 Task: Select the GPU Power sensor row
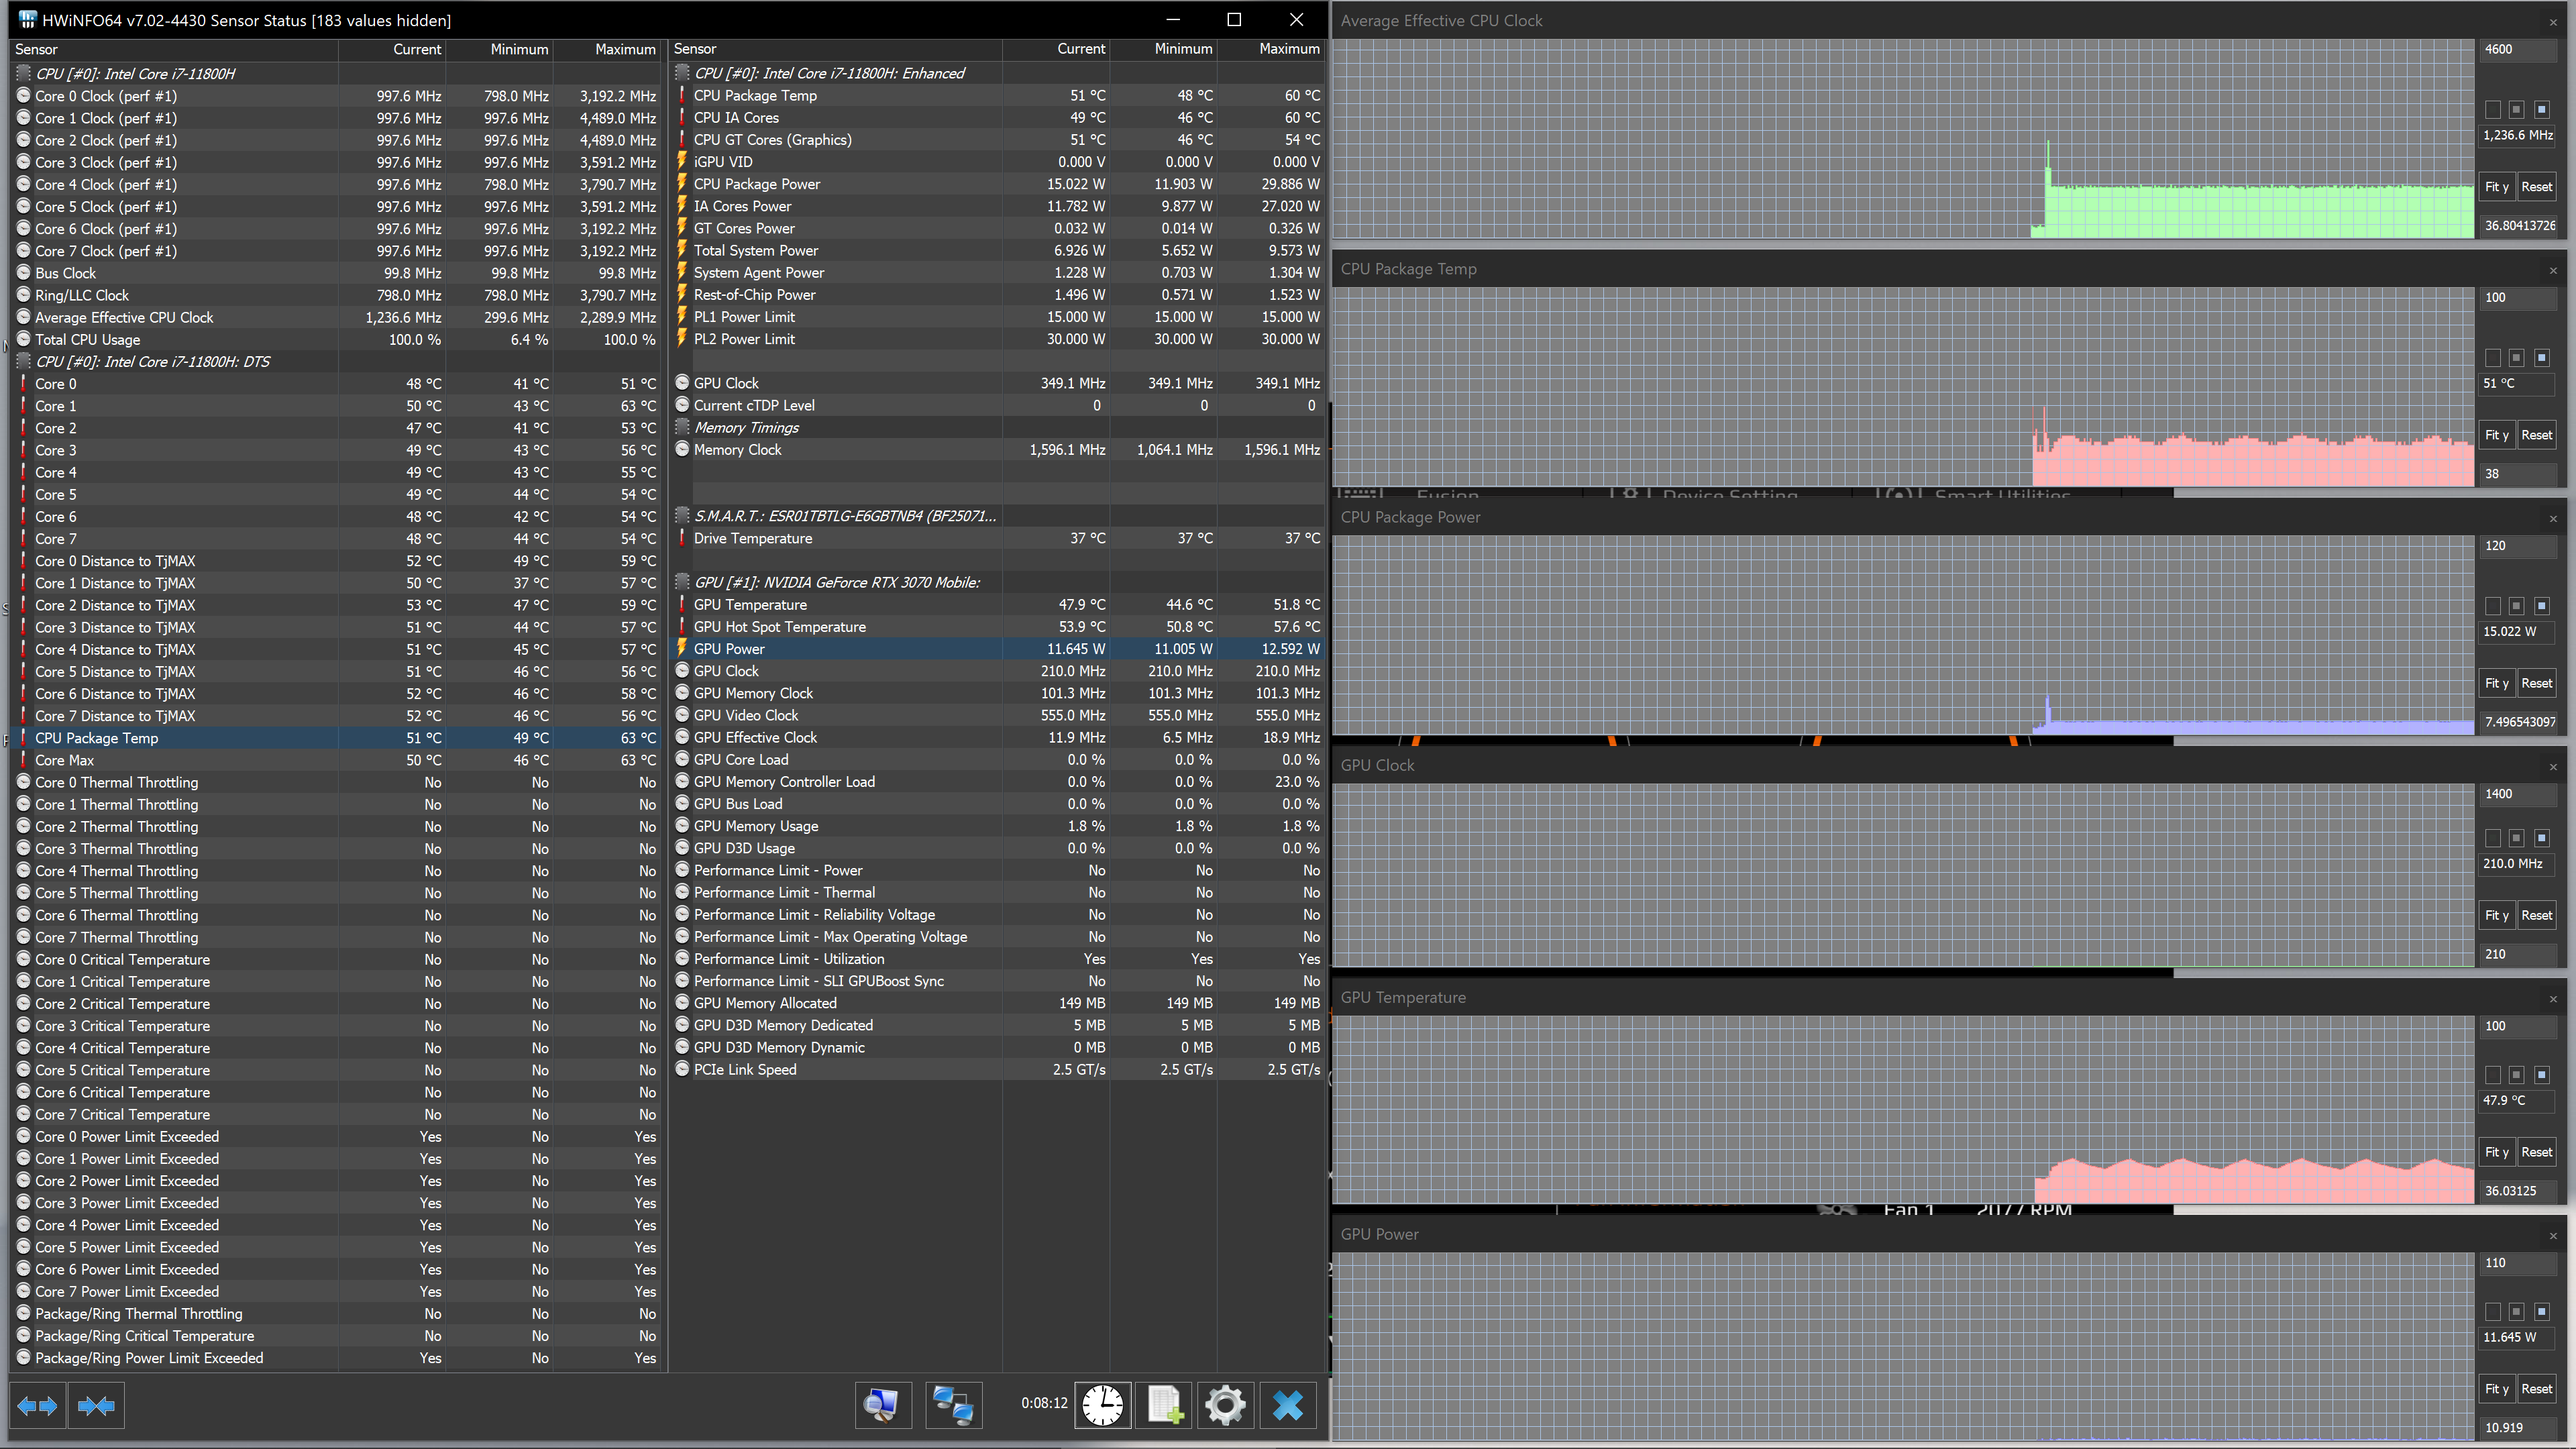click(729, 649)
